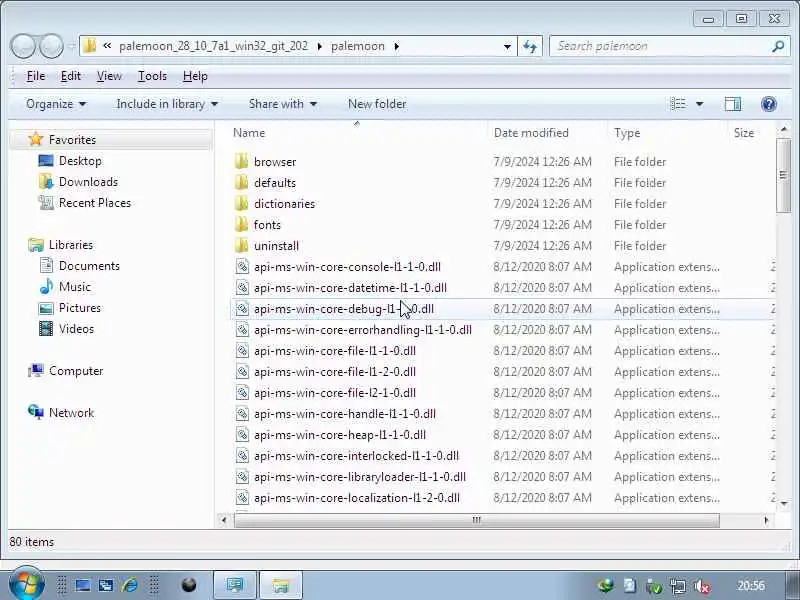Click the Libraries node in the navigation pane
The width and height of the screenshot is (800, 600).
pos(70,245)
